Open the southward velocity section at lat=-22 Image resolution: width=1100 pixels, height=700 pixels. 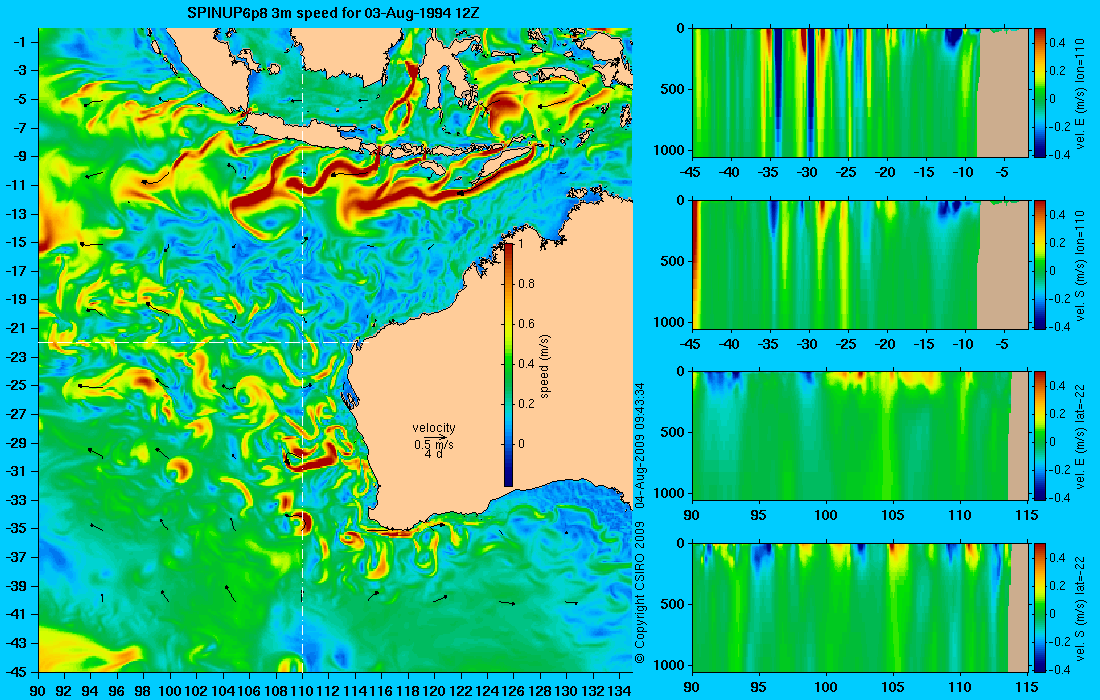coord(861,607)
